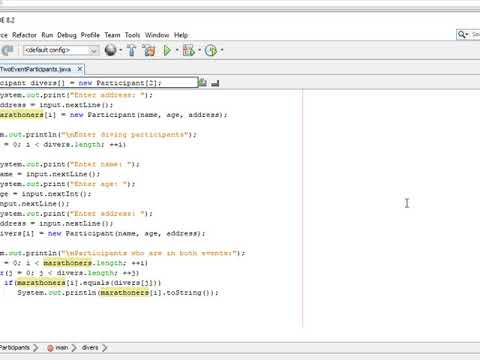Run the project with green play icon
The width and height of the screenshot is (480, 360).
167,50
